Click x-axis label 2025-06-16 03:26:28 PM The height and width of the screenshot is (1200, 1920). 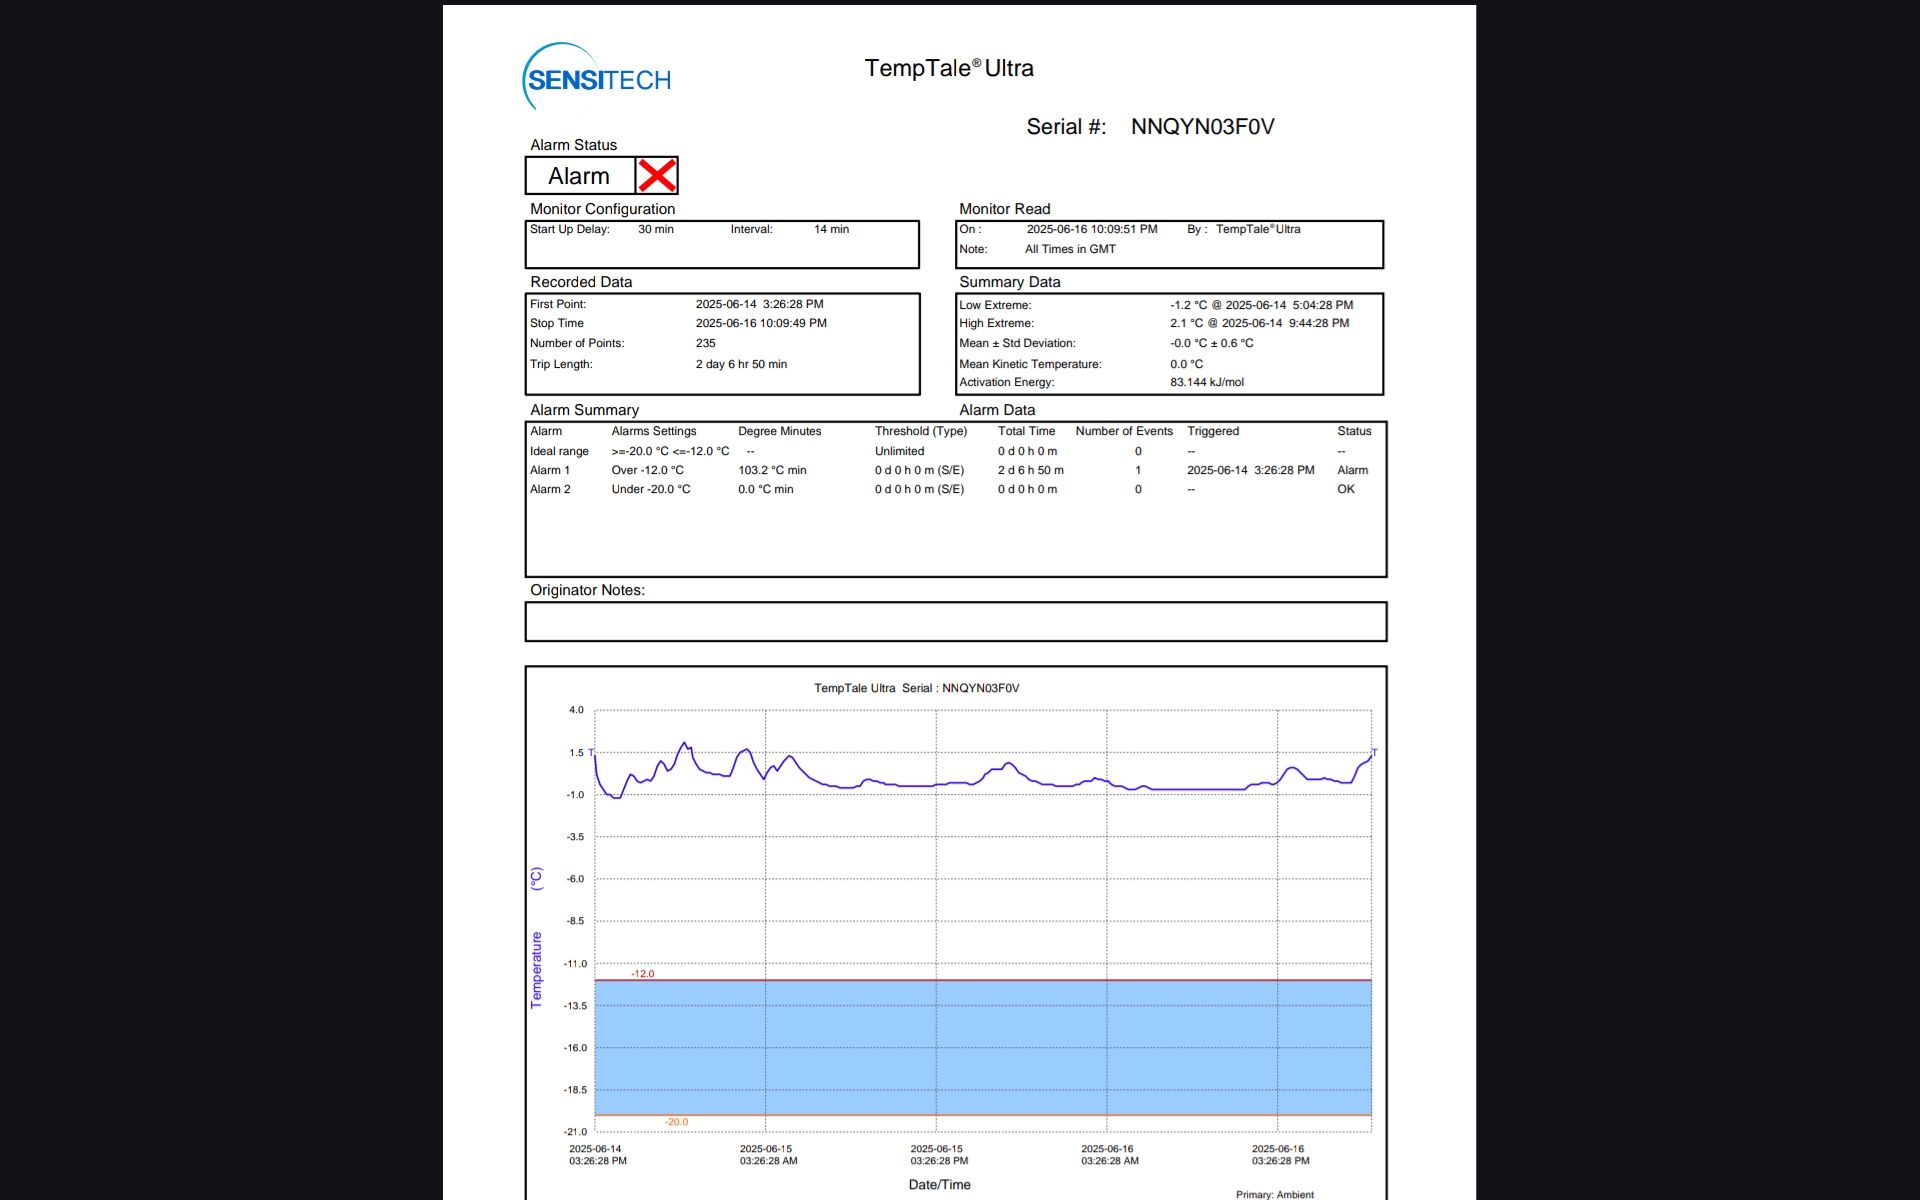1280,1155
